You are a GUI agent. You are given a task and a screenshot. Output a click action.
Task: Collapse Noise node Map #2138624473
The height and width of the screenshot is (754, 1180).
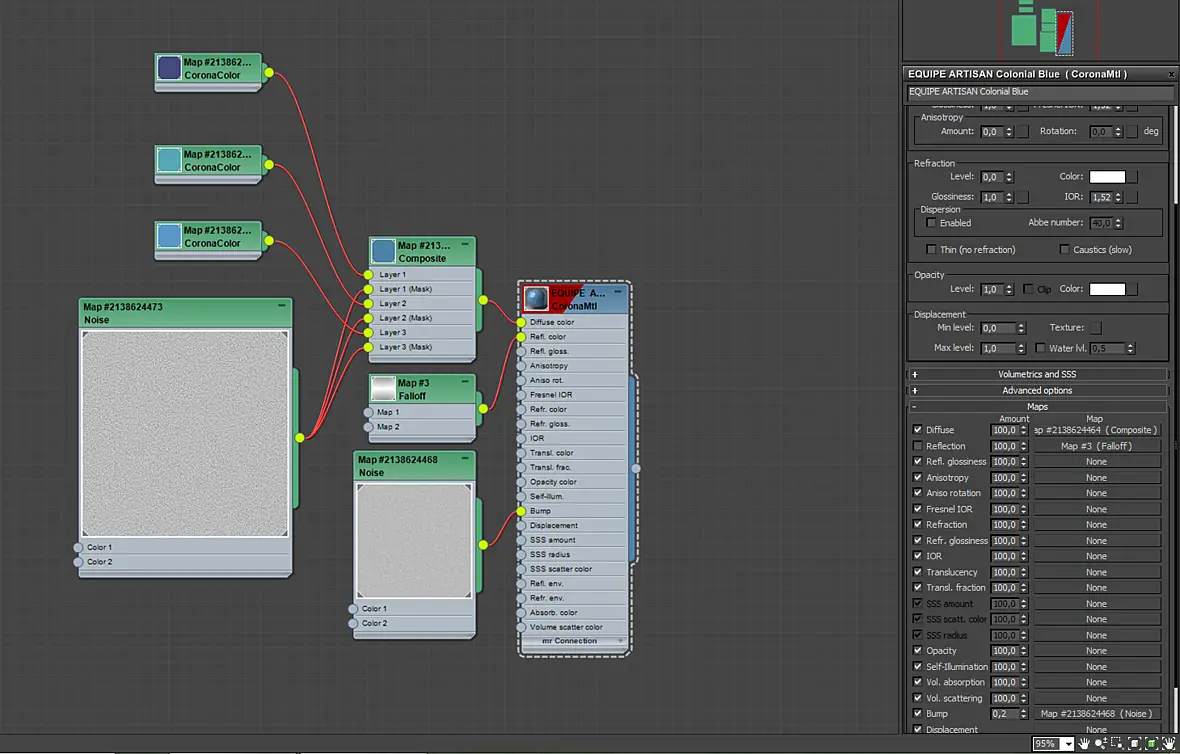point(281,306)
